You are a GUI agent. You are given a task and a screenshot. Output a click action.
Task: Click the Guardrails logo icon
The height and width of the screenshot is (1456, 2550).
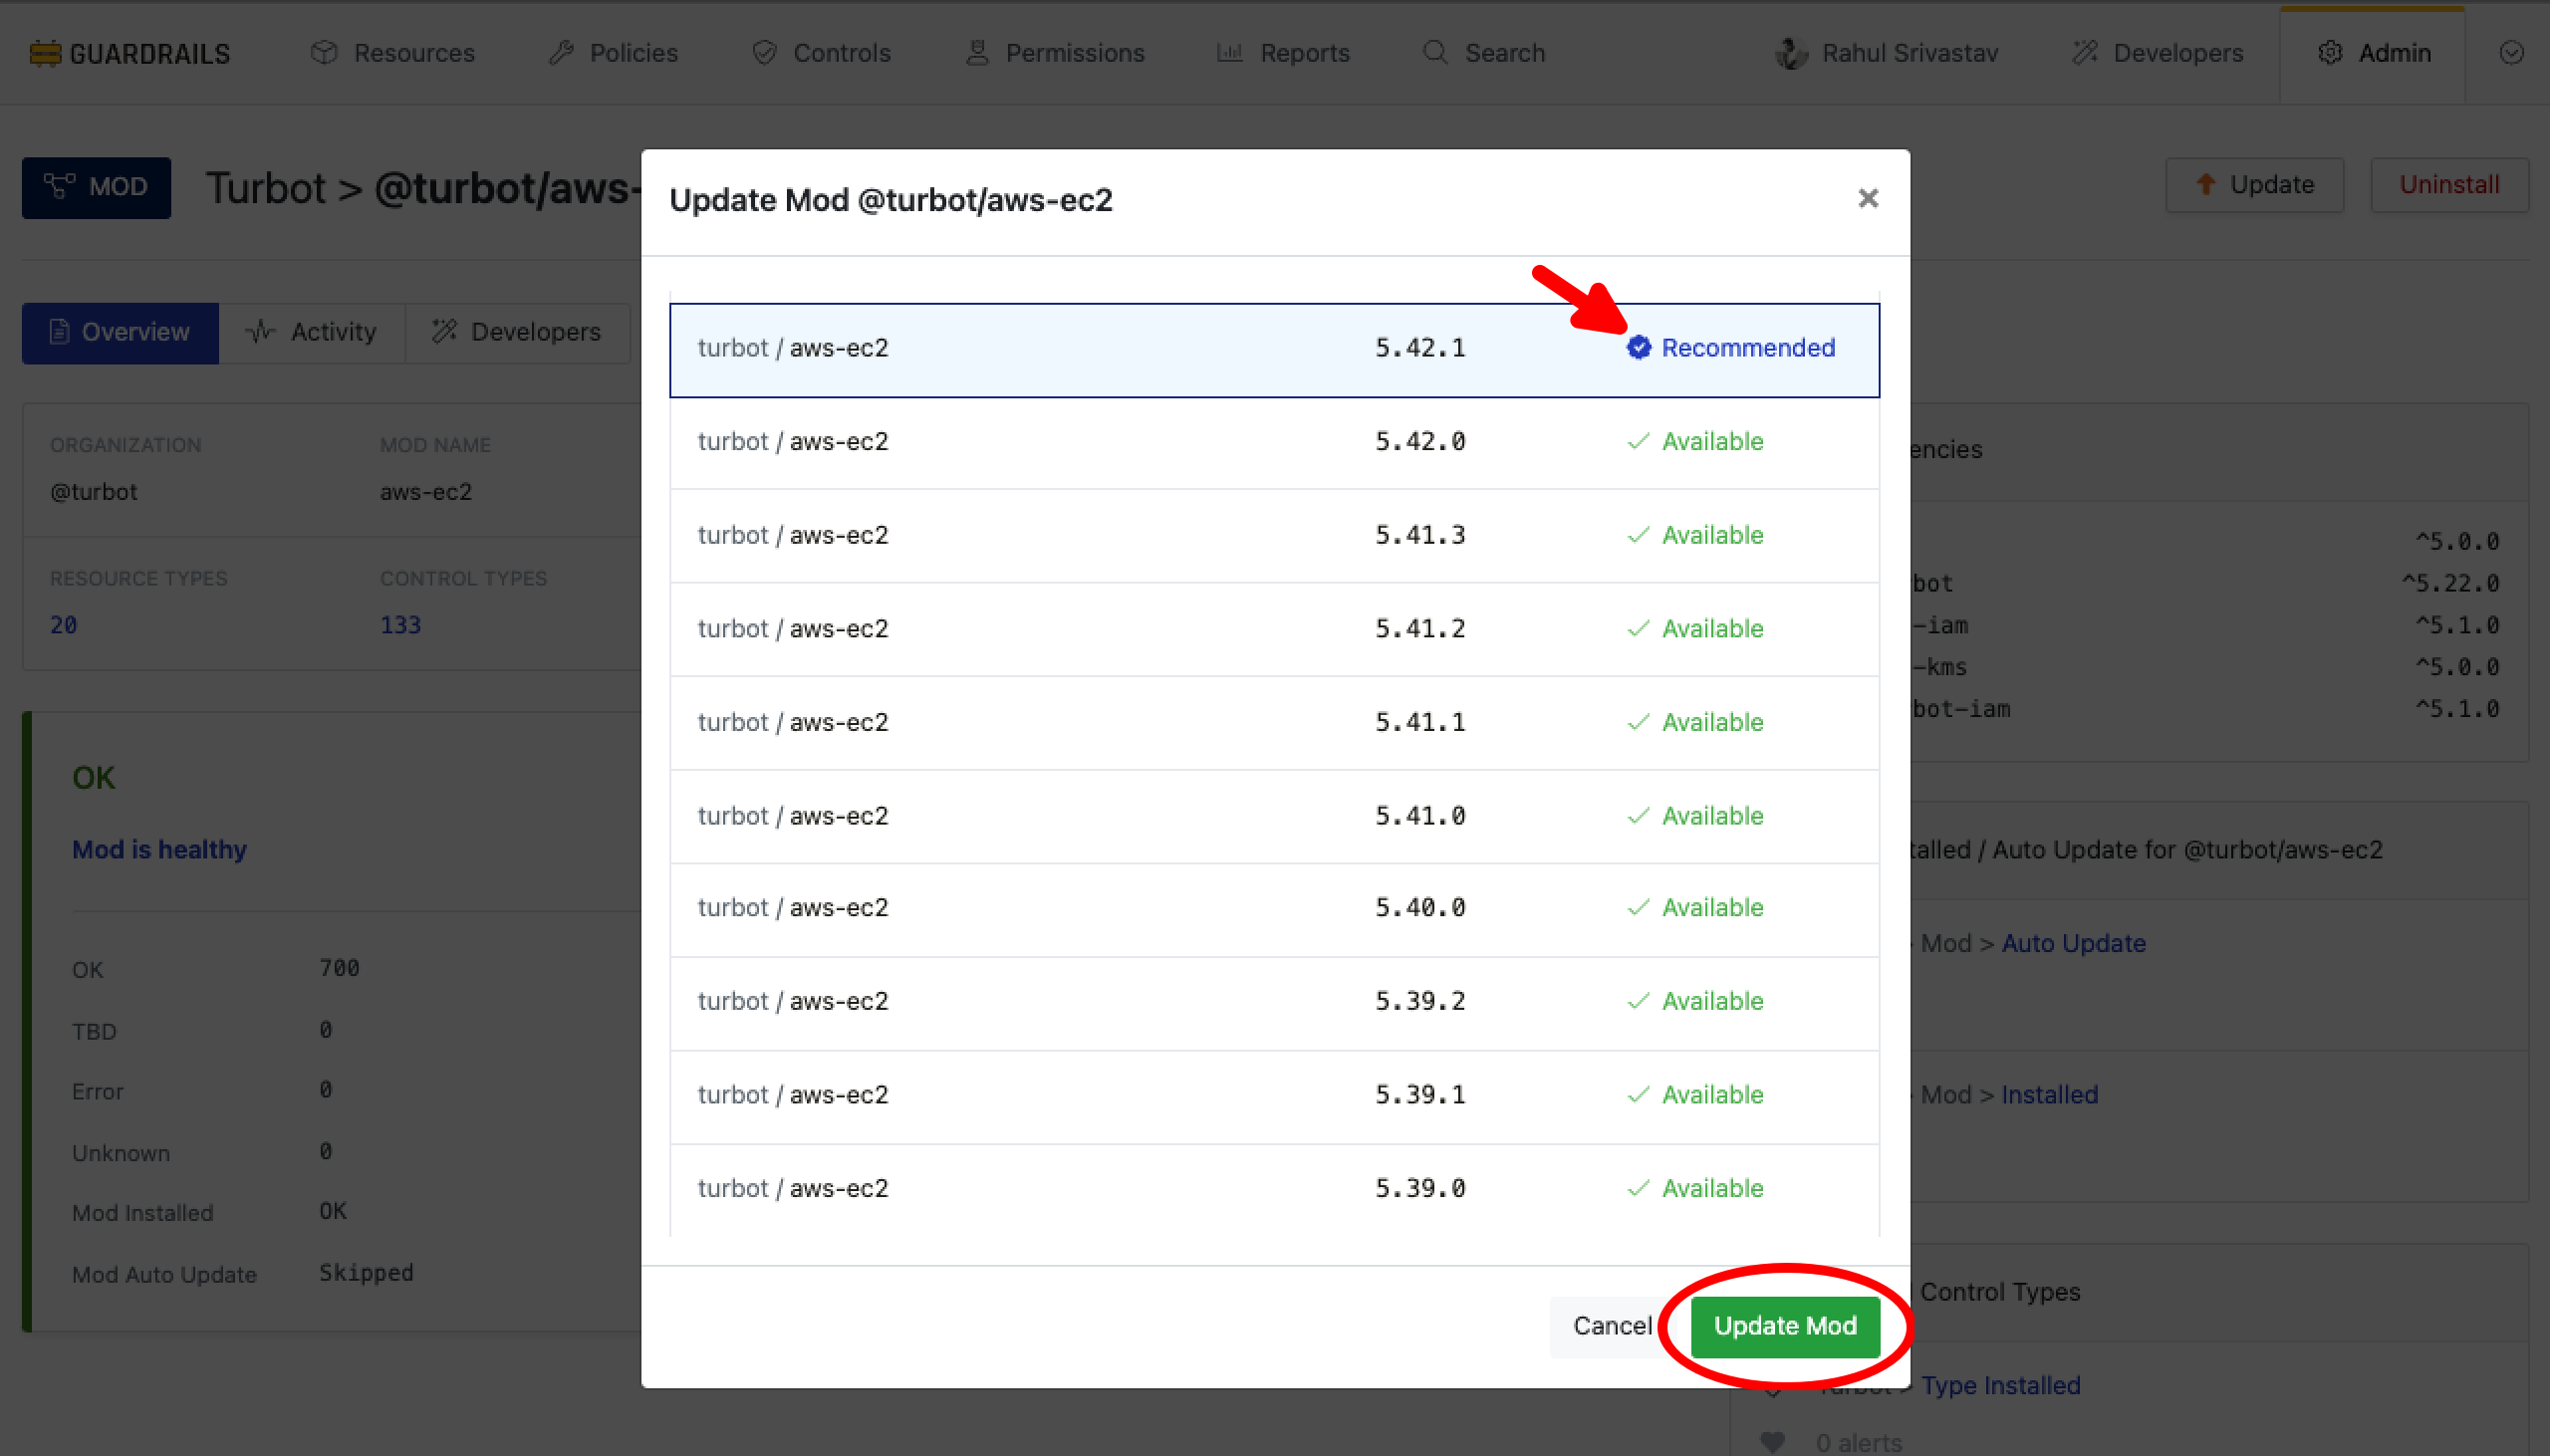click(x=45, y=53)
